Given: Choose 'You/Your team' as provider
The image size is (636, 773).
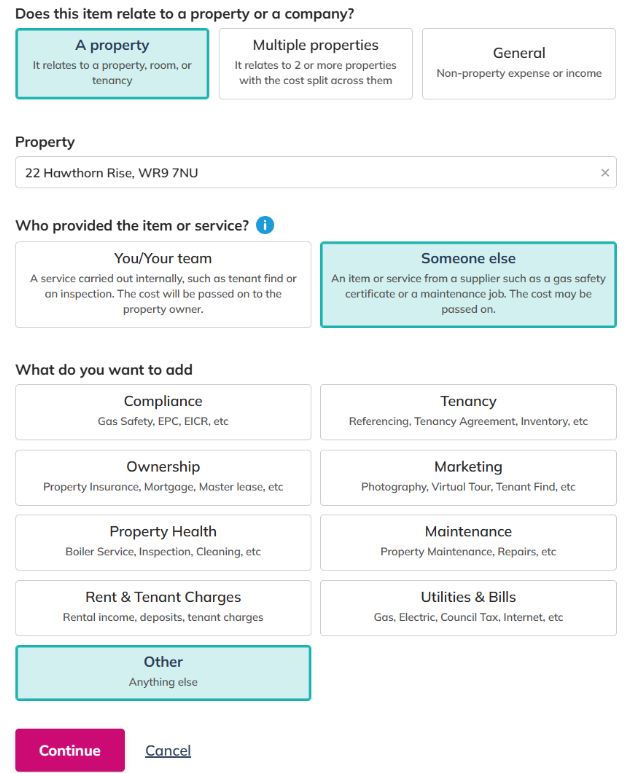Looking at the screenshot, I should point(163,284).
